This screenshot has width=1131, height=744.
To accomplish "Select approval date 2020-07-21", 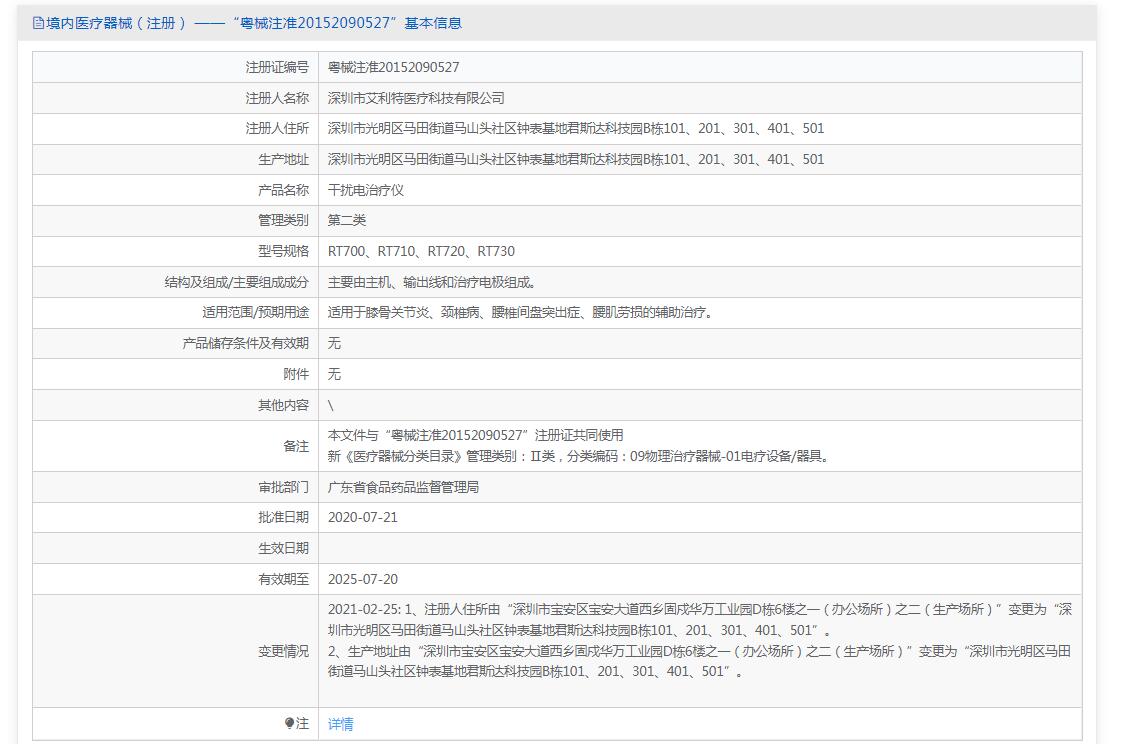I will tap(363, 517).
